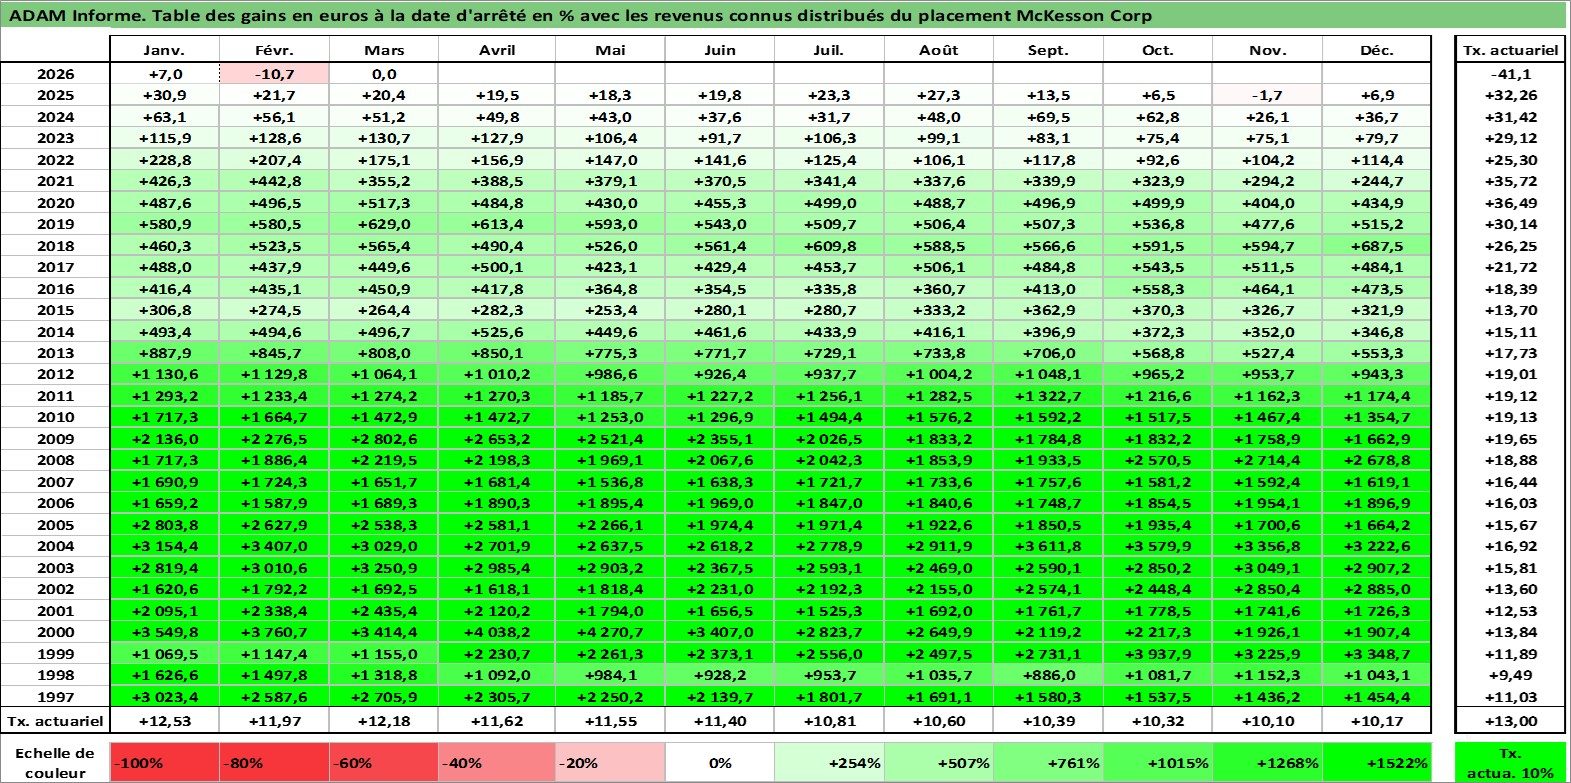Select the 'Mars' column header
Image resolution: width=1571 pixels, height=783 pixels.
pyautogui.click(x=384, y=50)
